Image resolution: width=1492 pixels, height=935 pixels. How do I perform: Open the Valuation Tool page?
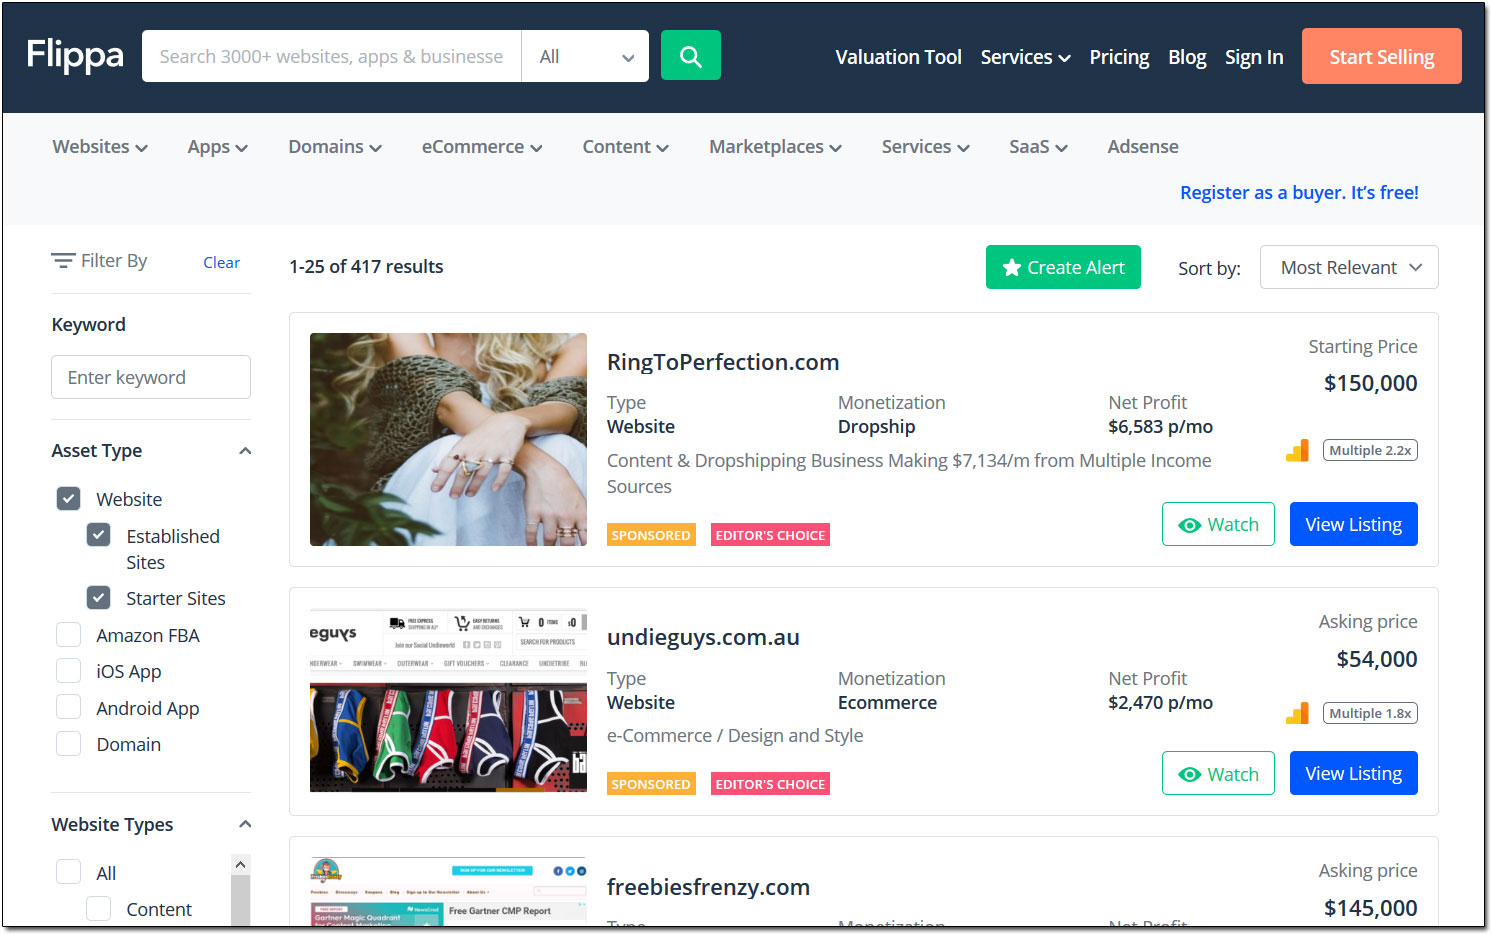click(898, 57)
